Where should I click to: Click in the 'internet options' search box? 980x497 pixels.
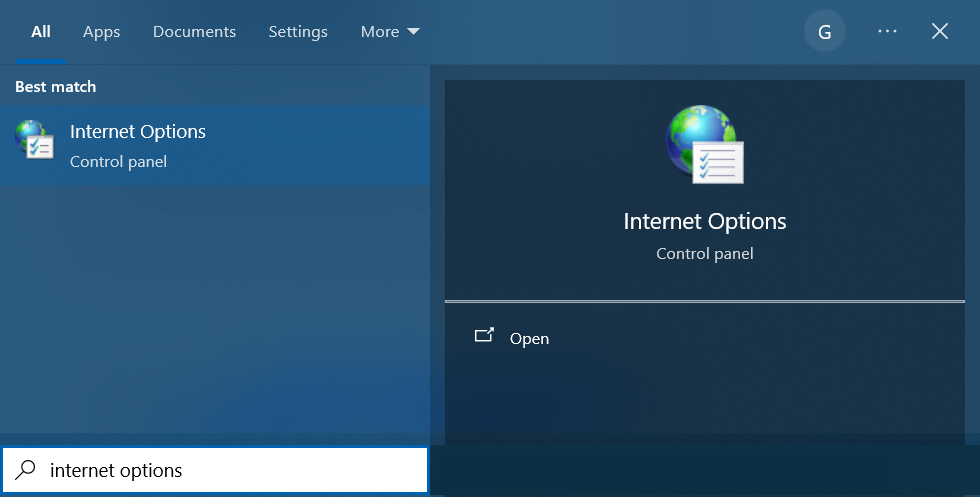230,470
